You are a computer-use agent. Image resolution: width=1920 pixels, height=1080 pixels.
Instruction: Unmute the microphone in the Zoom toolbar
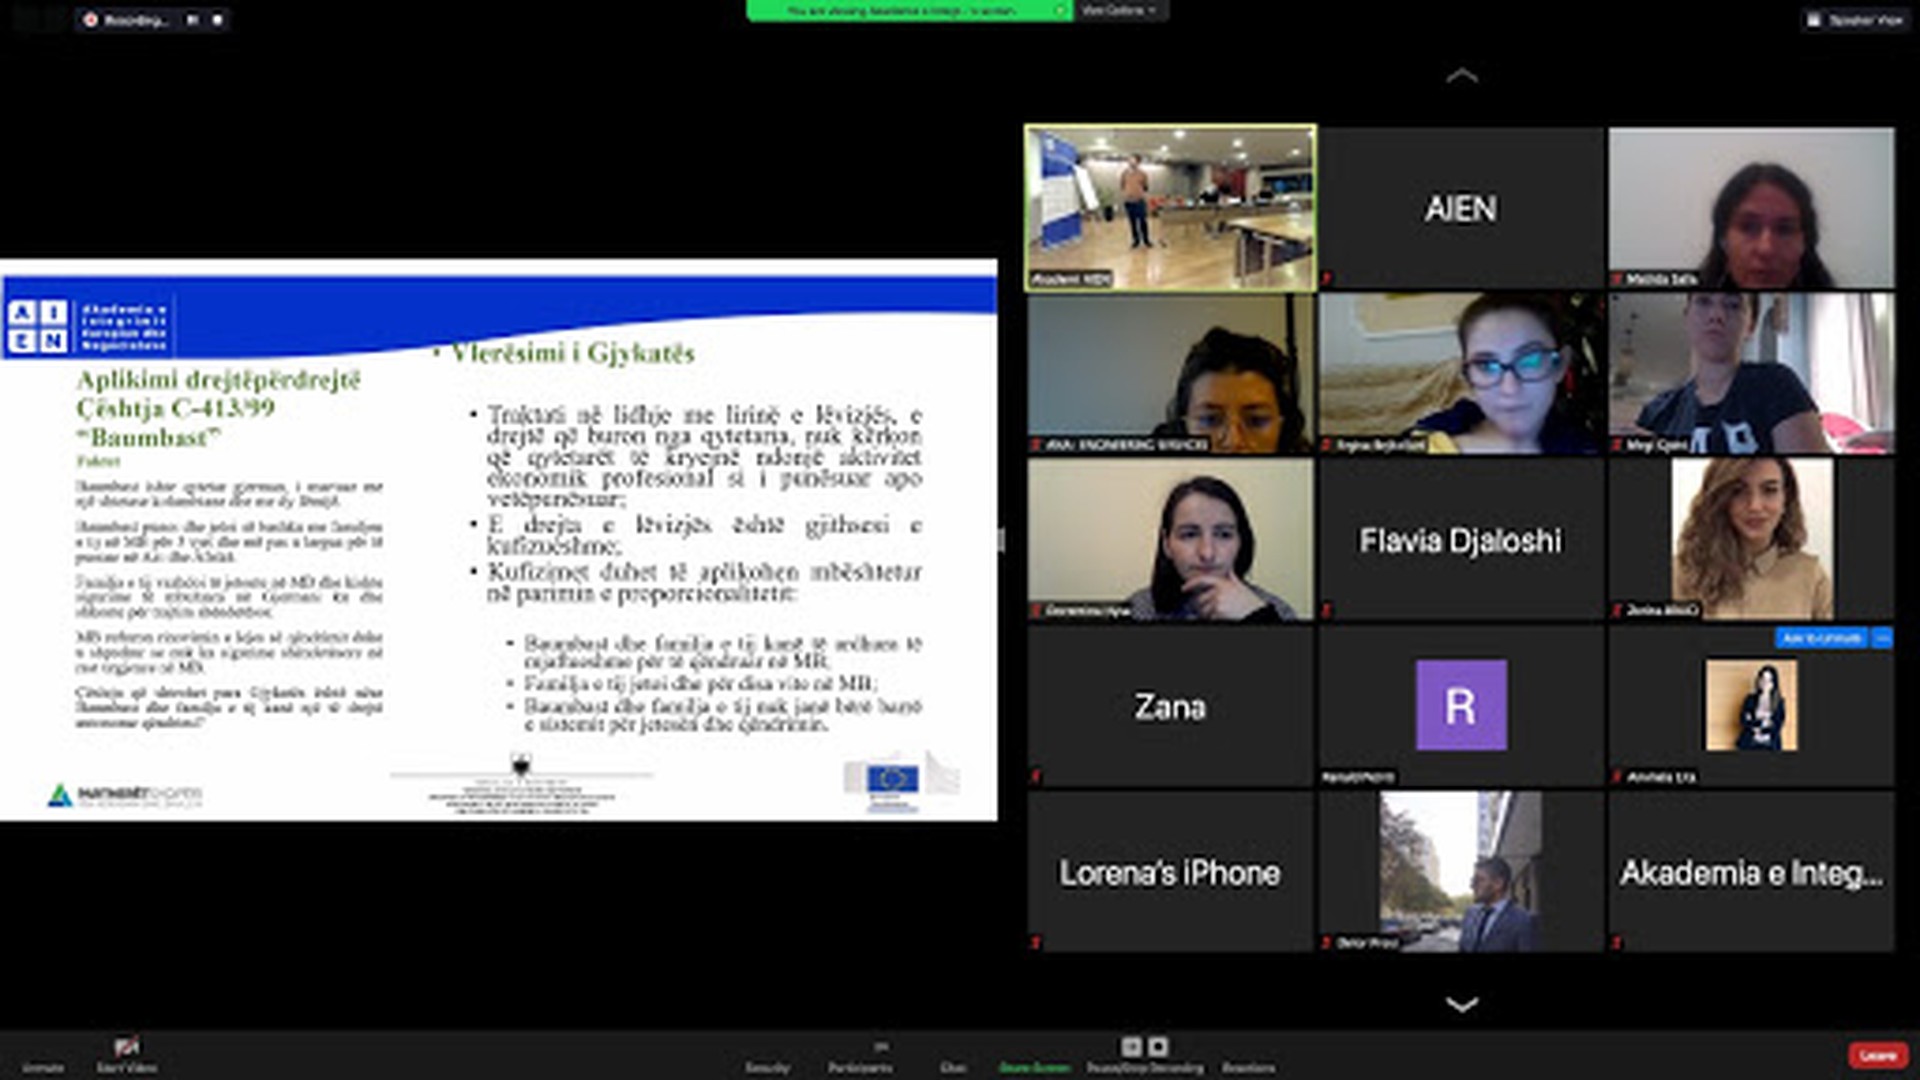click(x=43, y=1056)
